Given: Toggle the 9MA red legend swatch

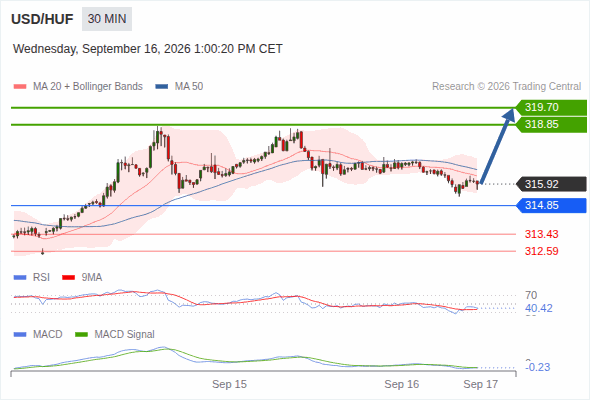Looking at the screenshot, I should (68, 278).
